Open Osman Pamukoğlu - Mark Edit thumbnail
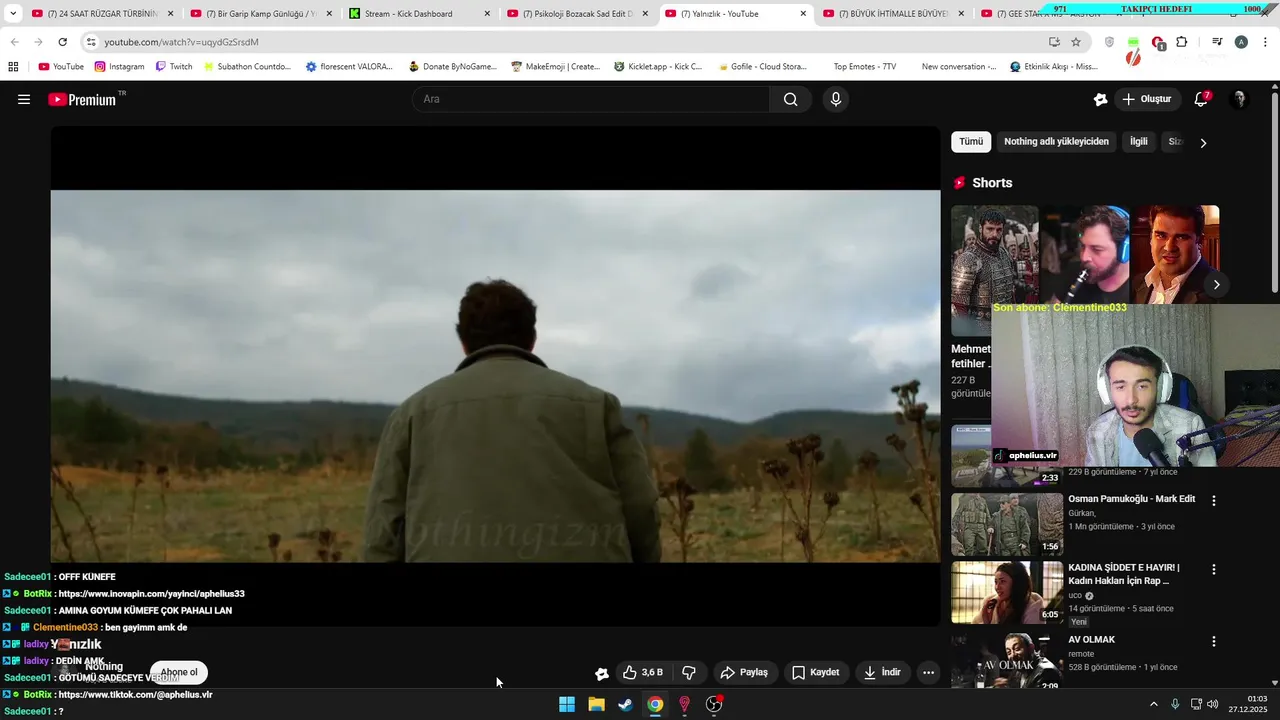 [1007, 524]
